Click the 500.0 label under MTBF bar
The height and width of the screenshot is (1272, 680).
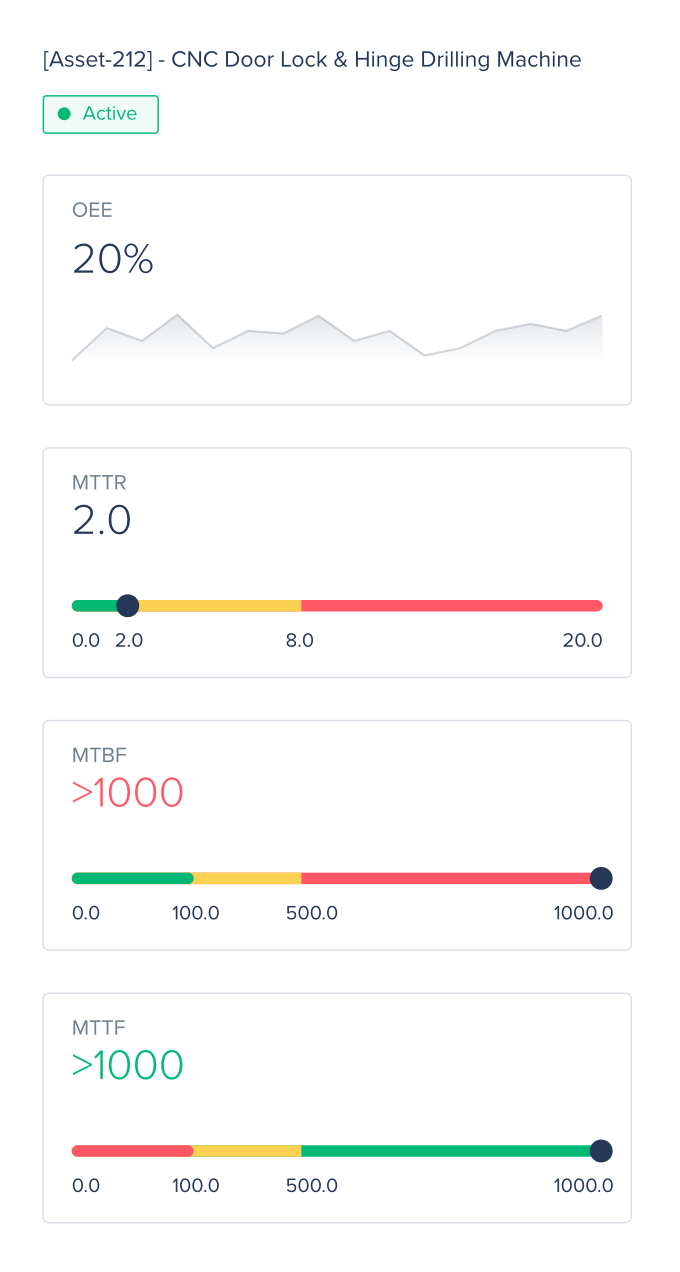(x=312, y=913)
